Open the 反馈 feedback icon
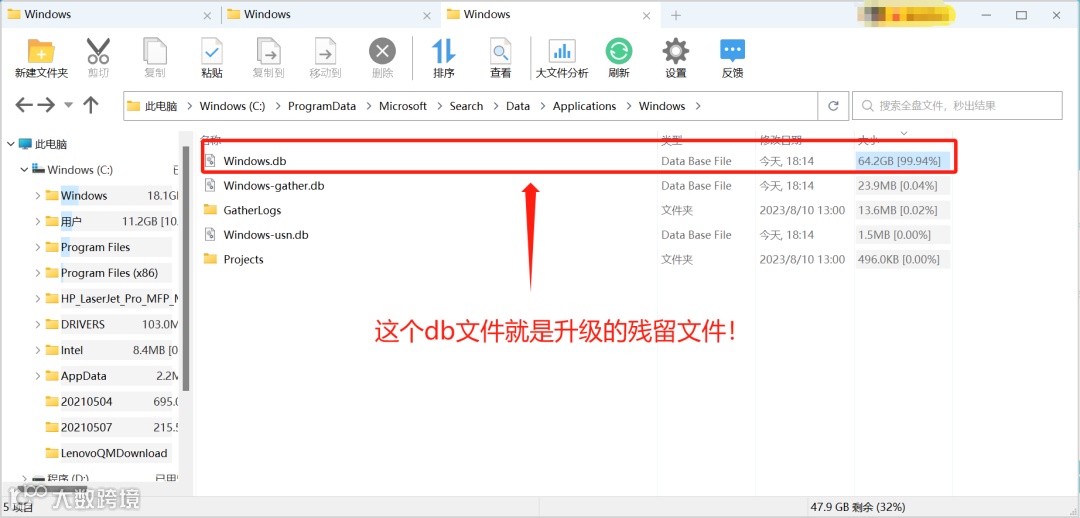This screenshot has height=518, width=1080. tap(732, 50)
